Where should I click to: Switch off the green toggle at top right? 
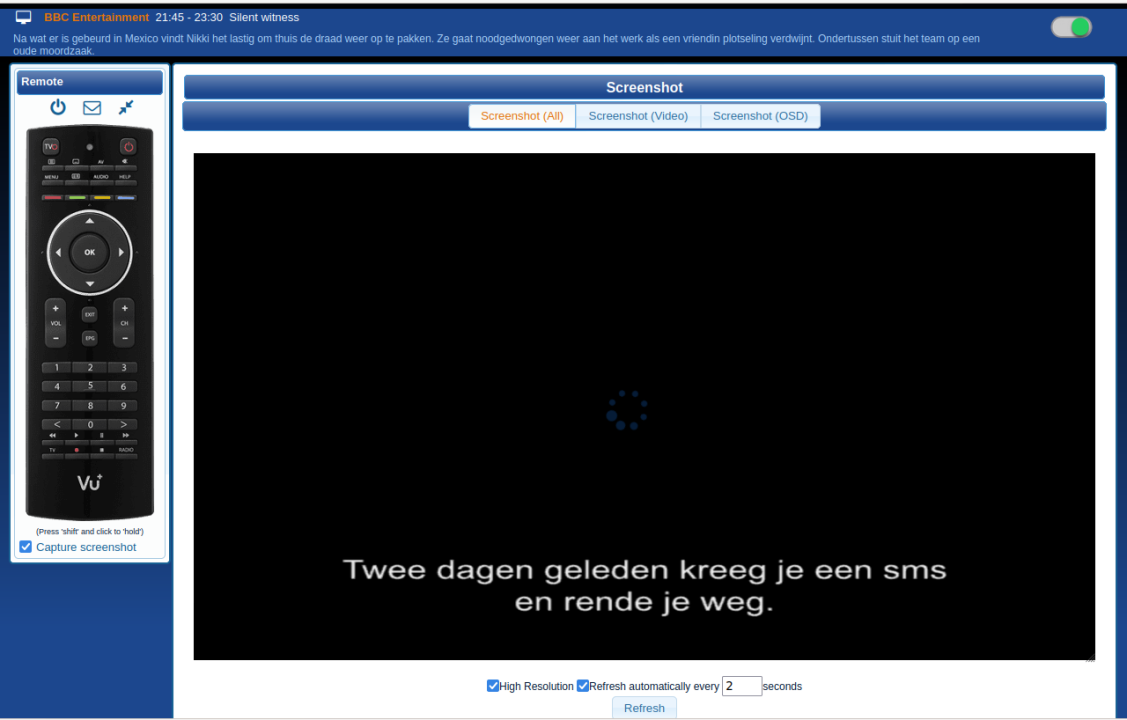coord(1070,27)
